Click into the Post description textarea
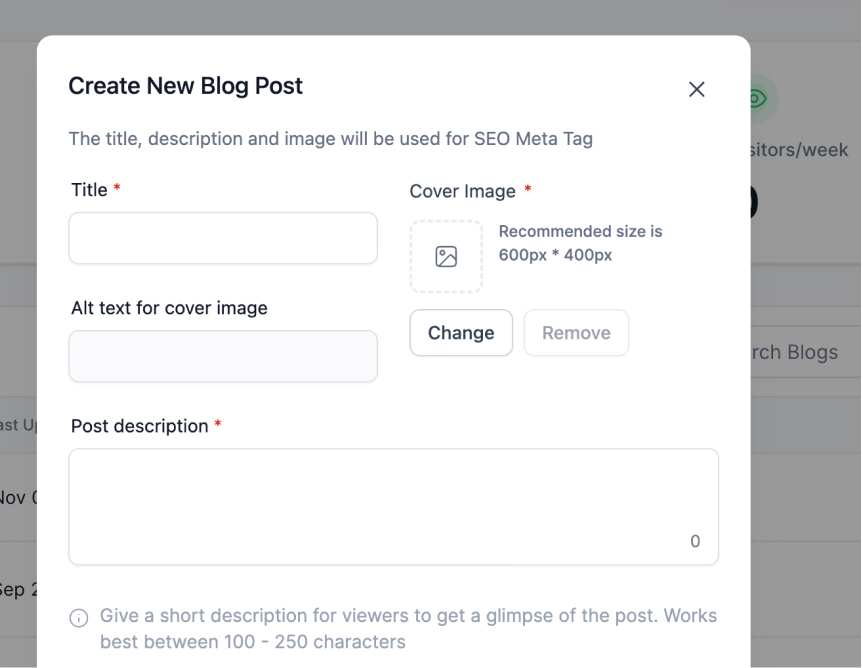This screenshot has height=668, width=863. pyautogui.click(x=394, y=506)
